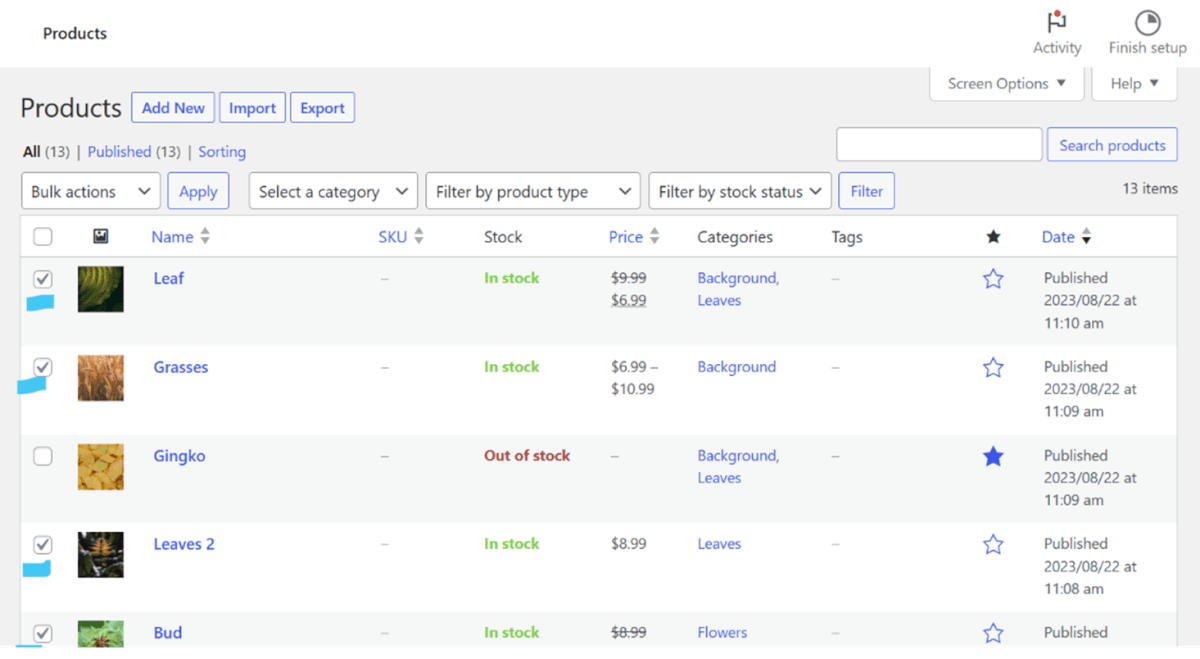This screenshot has width=1200, height=659.
Task: Select all products with the header checkbox
Action: [x=42, y=236]
